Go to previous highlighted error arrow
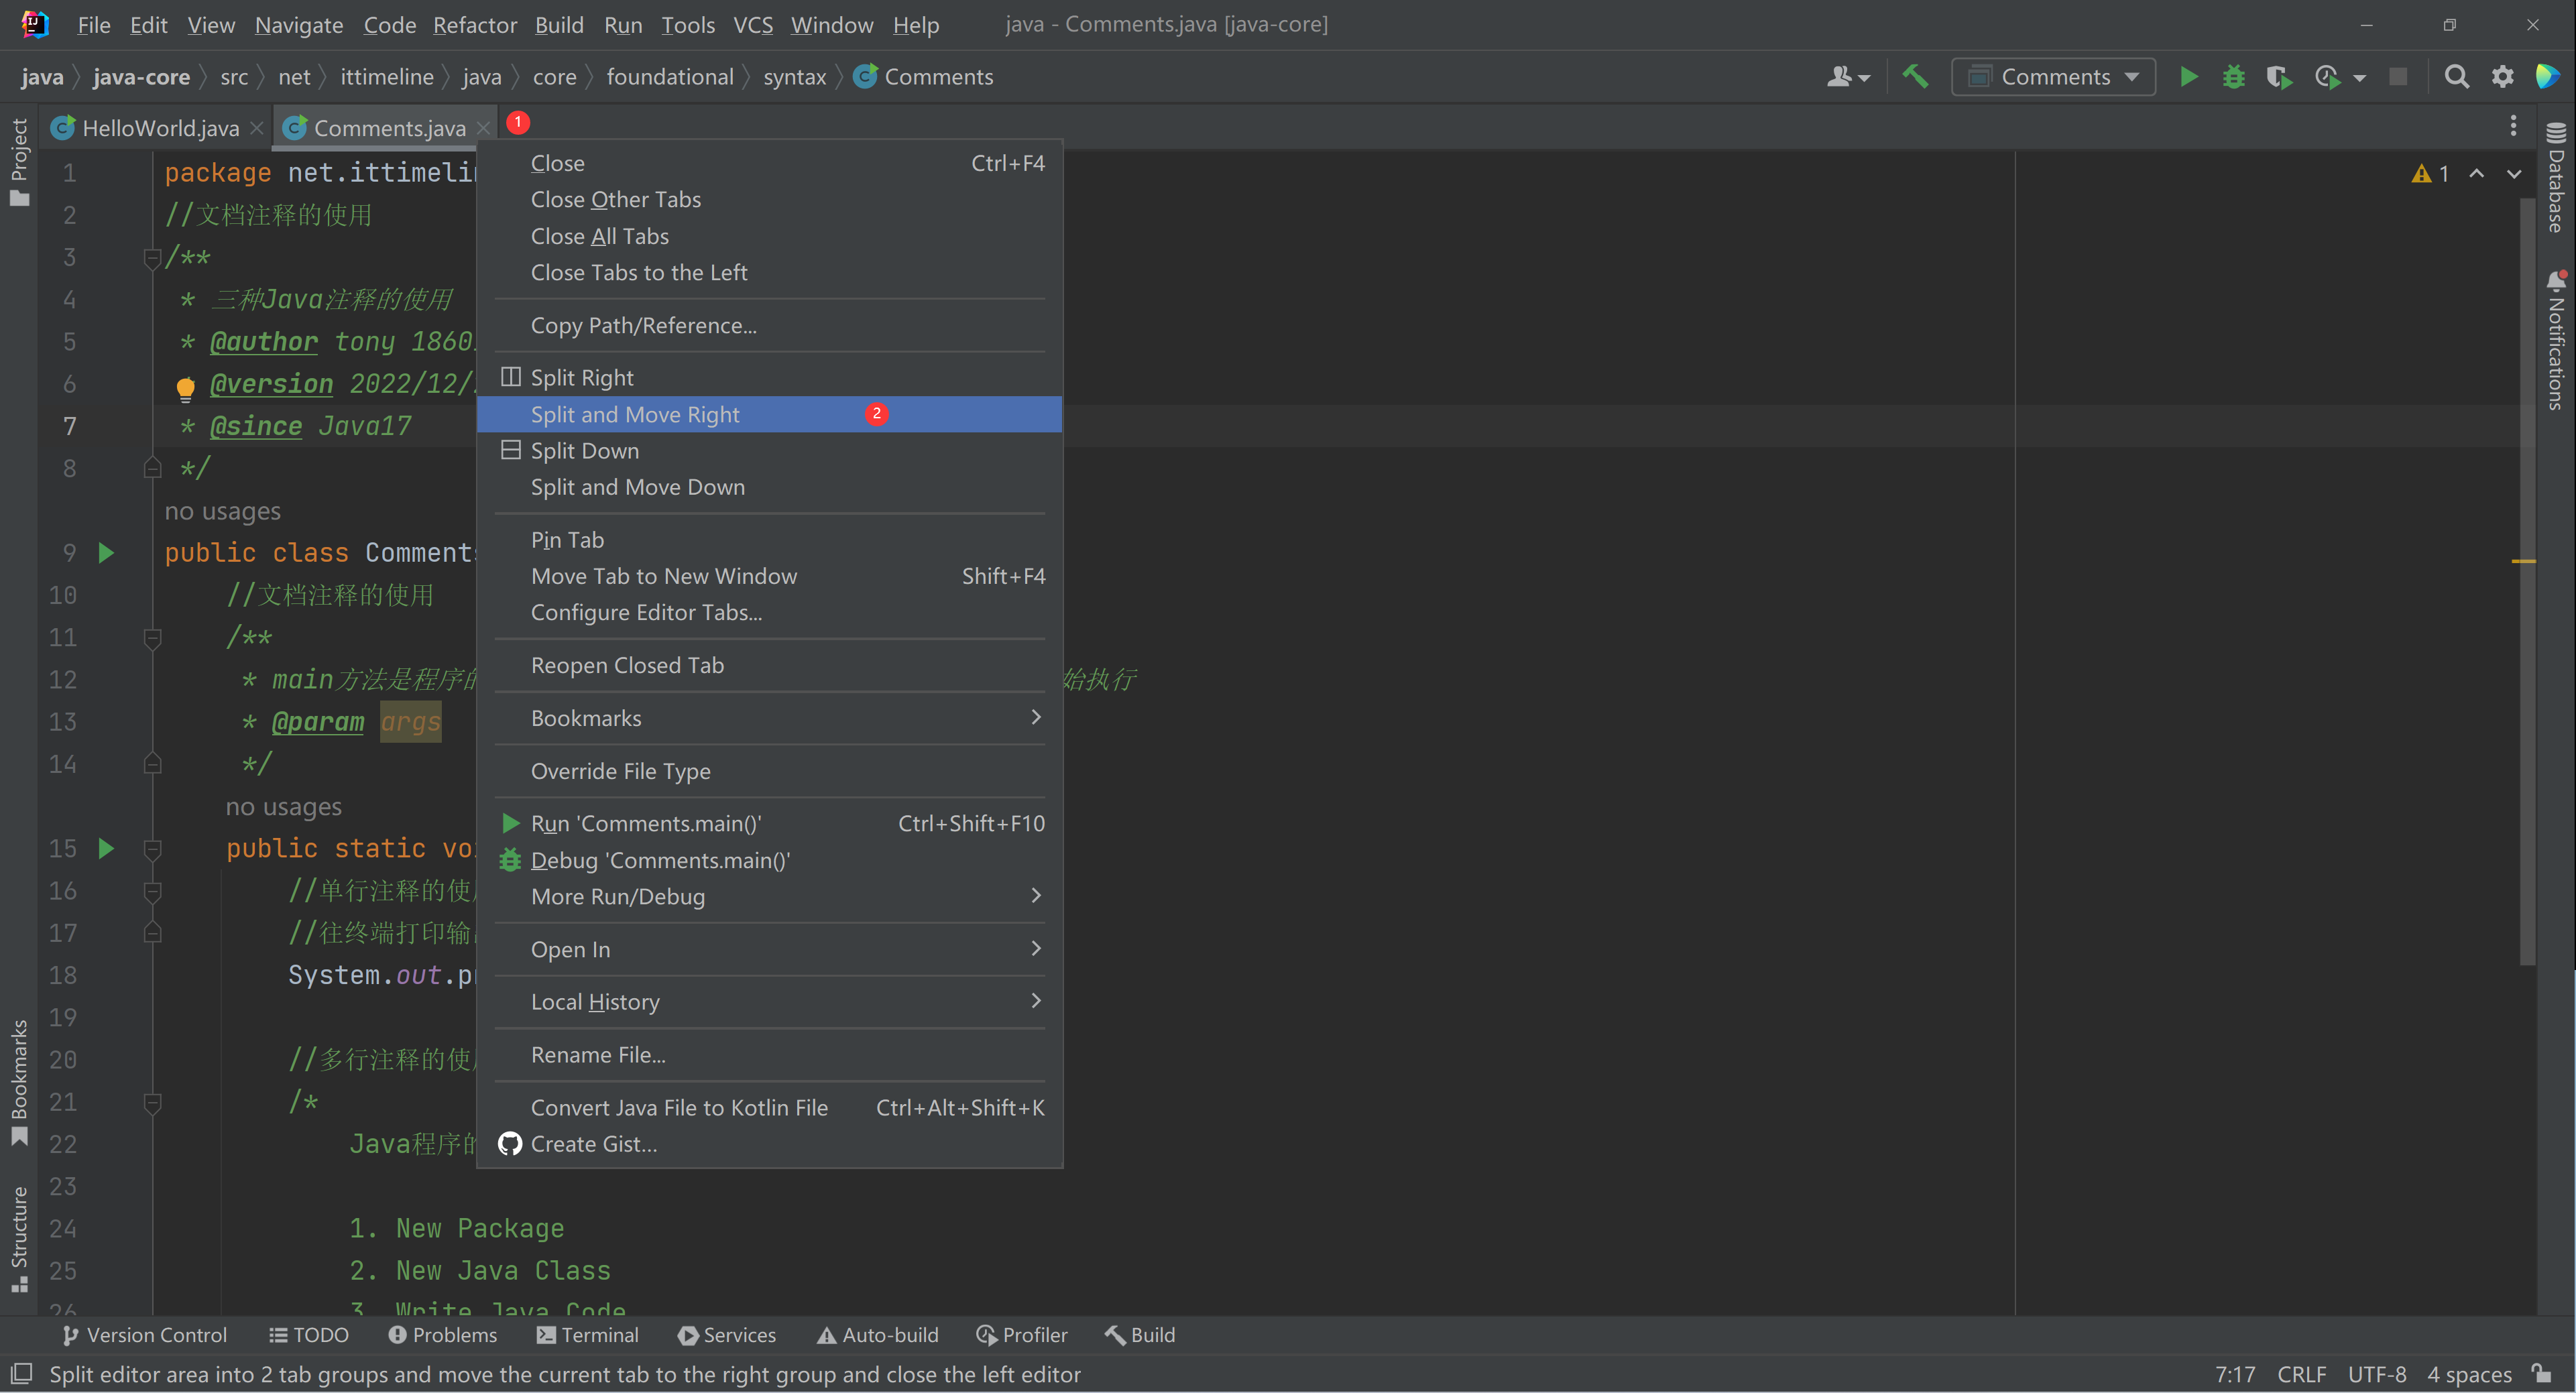Screen dimensions: 2576x1393 (2476, 174)
